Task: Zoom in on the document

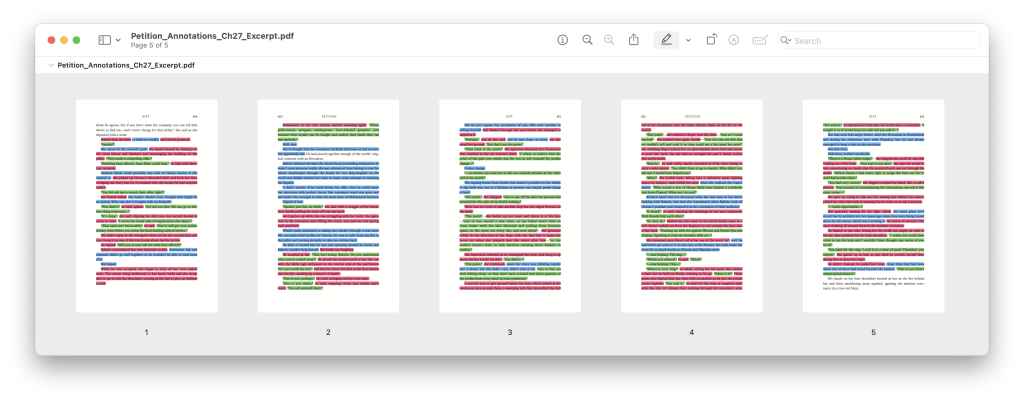Action: click(x=609, y=40)
